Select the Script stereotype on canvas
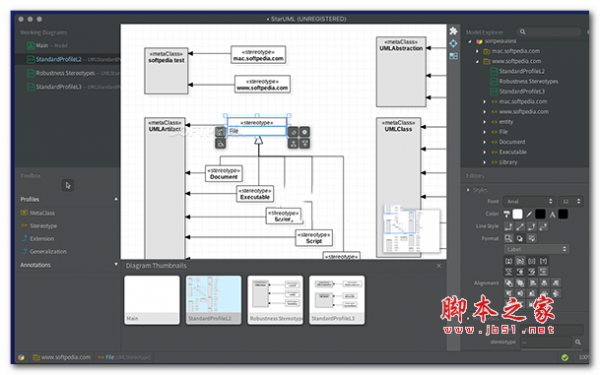 coord(314,238)
